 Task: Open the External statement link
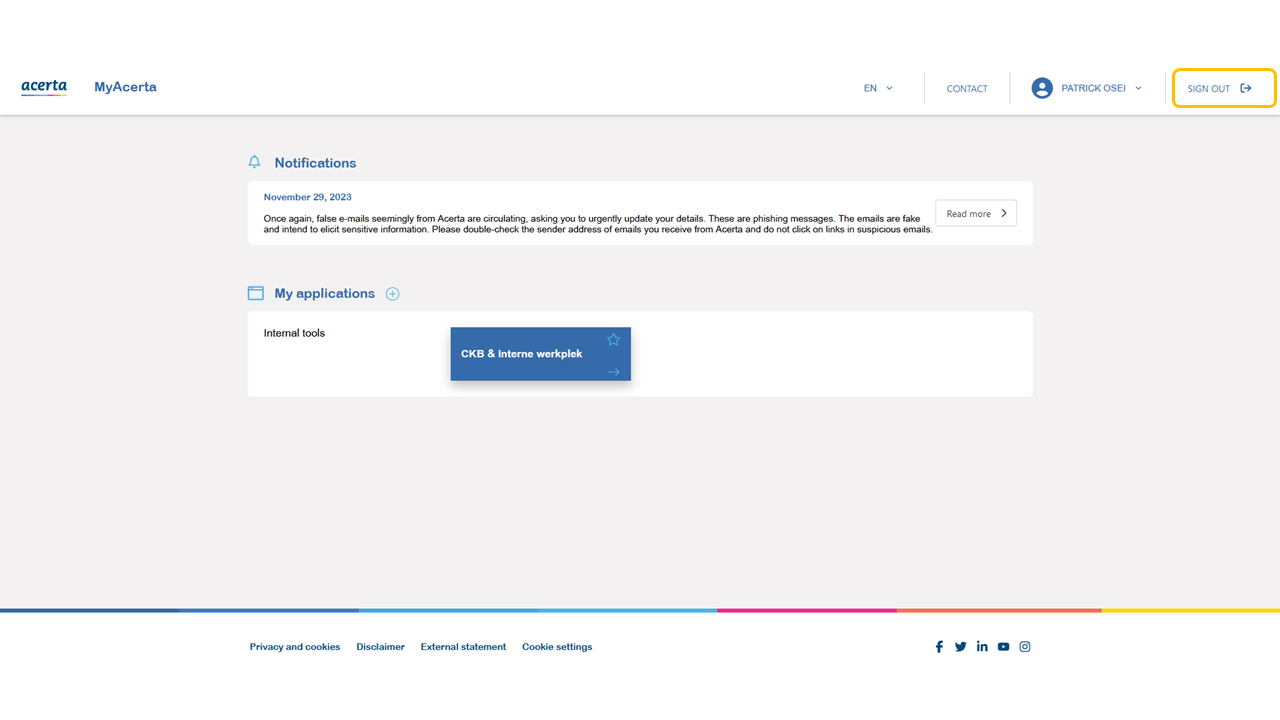pyautogui.click(x=463, y=647)
